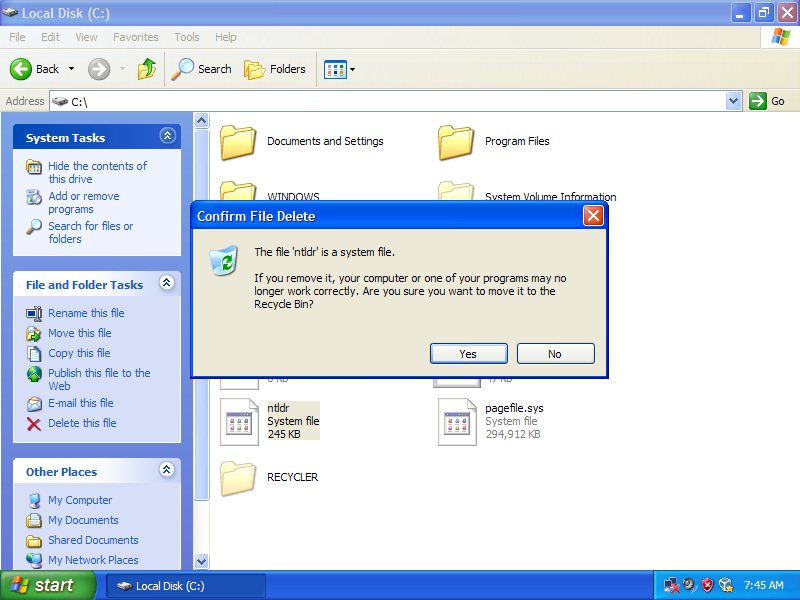Click Rename this file link
The width and height of the screenshot is (800, 600).
click(x=86, y=313)
